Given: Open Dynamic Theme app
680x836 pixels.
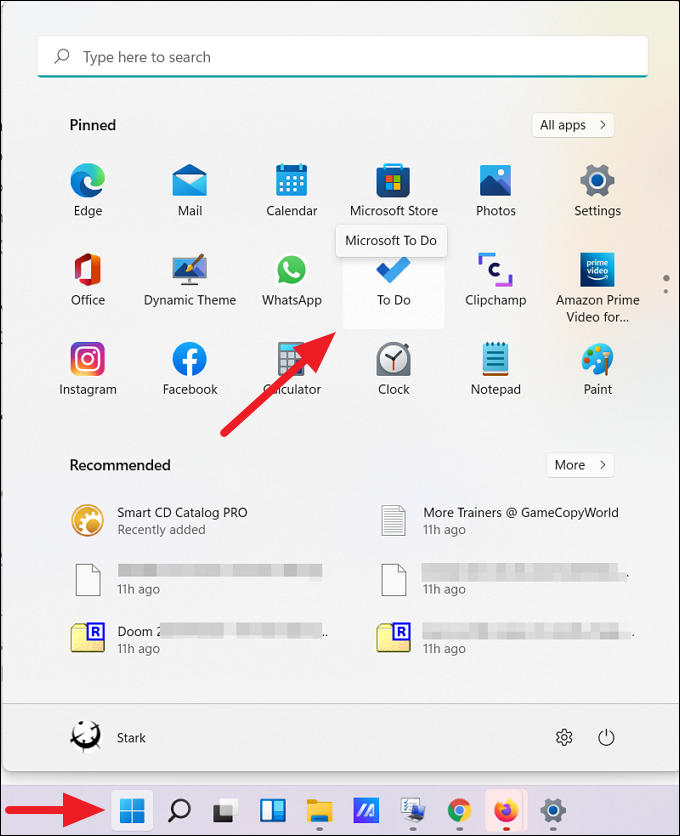Looking at the screenshot, I should coord(190,280).
